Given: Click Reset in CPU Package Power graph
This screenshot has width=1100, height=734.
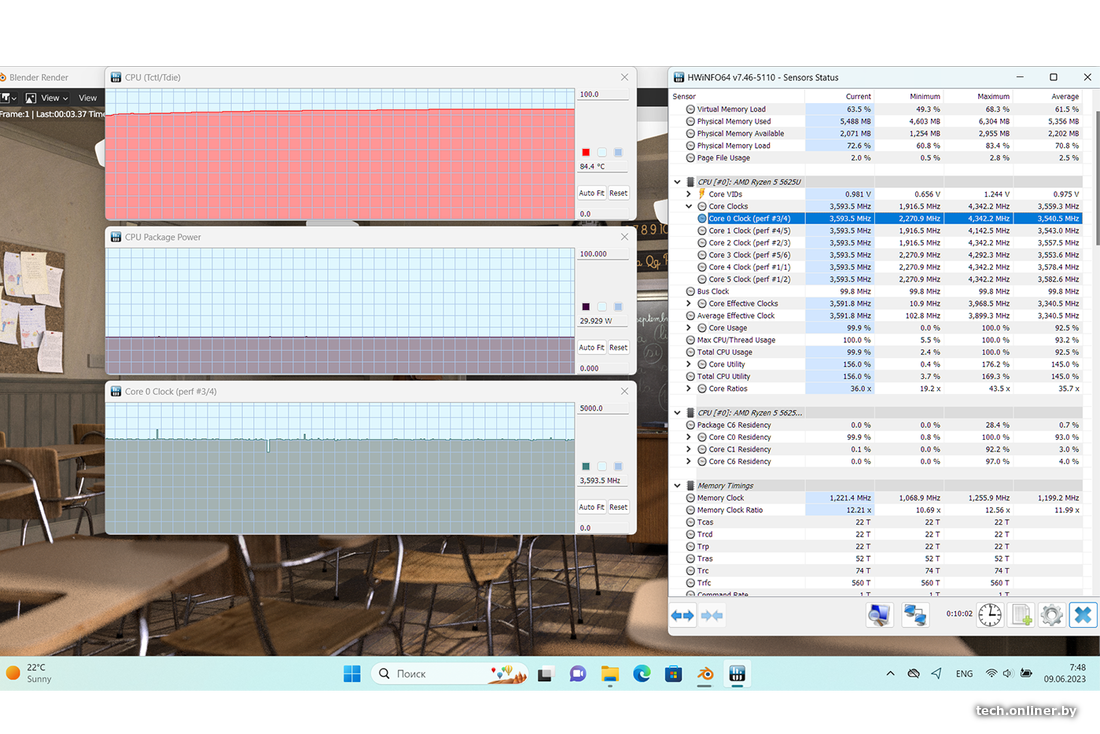Looking at the screenshot, I should click(618, 347).
